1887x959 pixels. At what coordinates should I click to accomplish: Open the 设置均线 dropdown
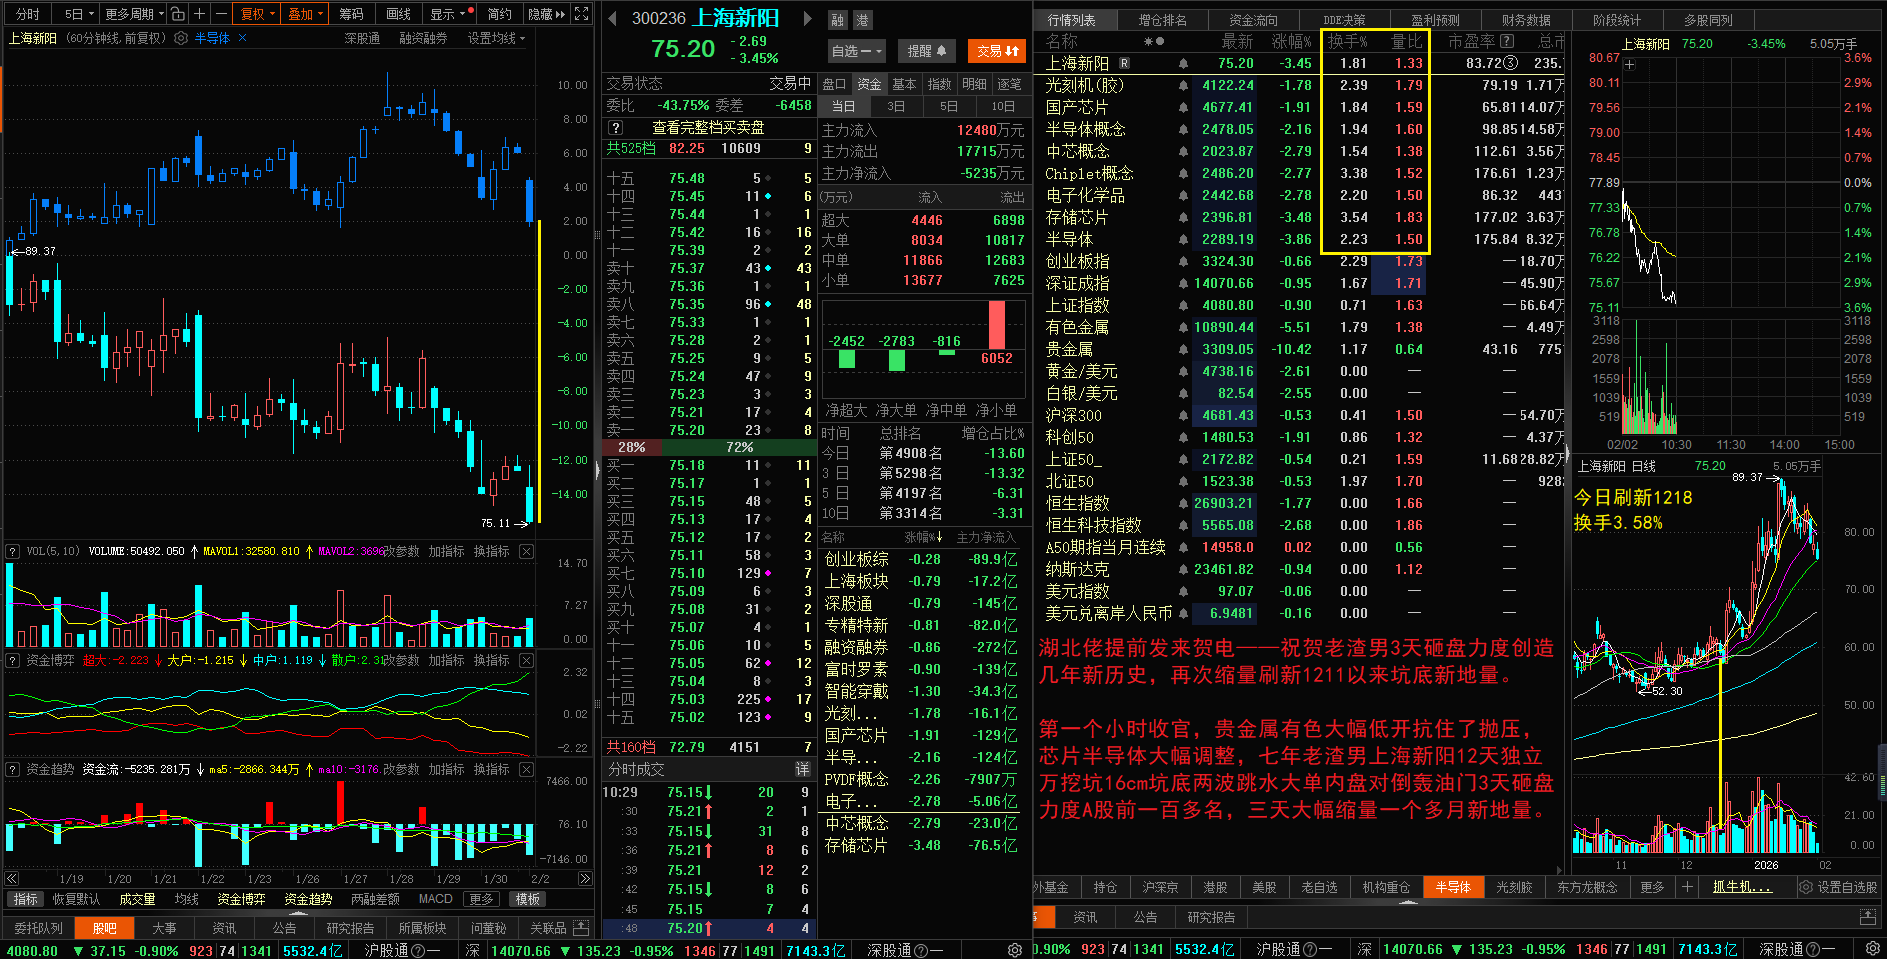point(496,38)
